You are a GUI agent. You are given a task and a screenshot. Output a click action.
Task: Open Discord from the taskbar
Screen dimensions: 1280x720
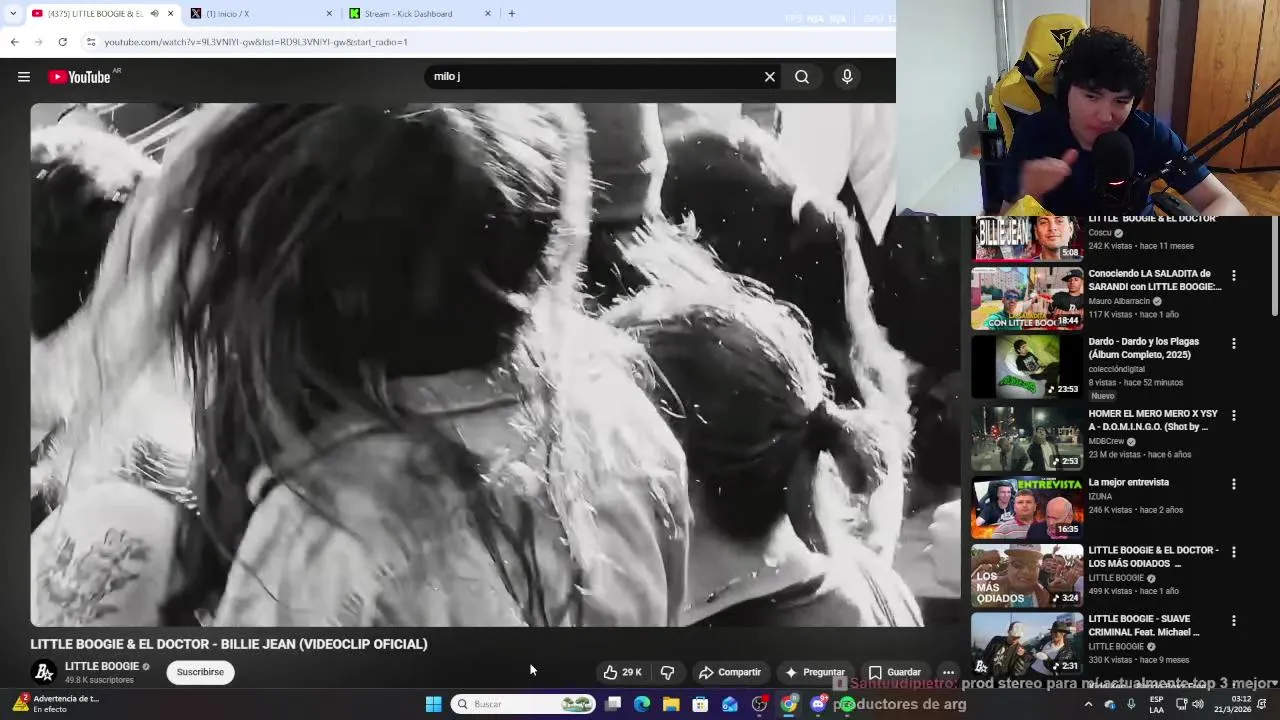coord(818,704)
